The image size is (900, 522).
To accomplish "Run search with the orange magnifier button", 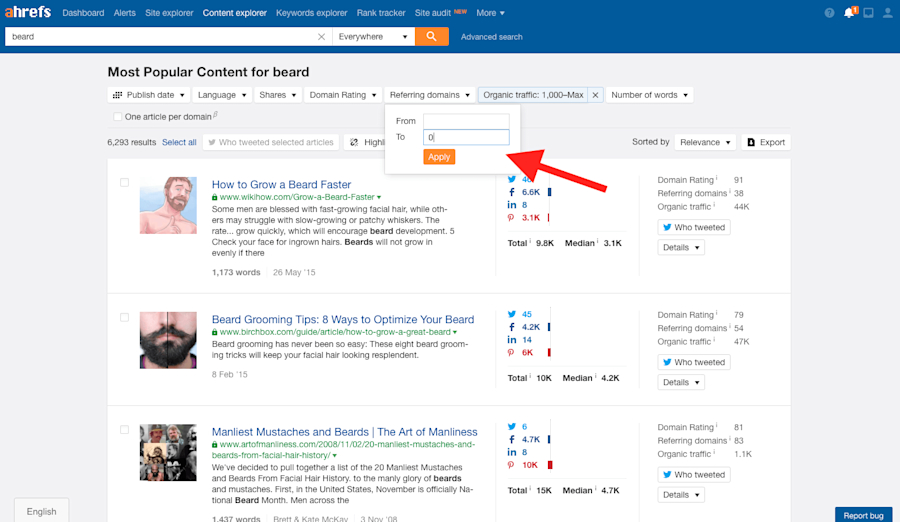I will pos(432,36).
